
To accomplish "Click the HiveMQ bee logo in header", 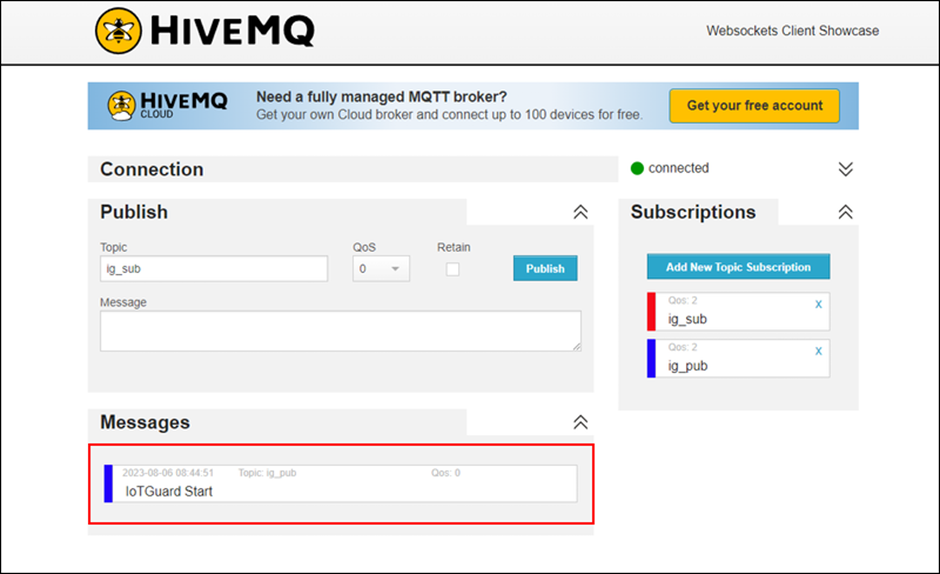I will click(x=119, y=31).
